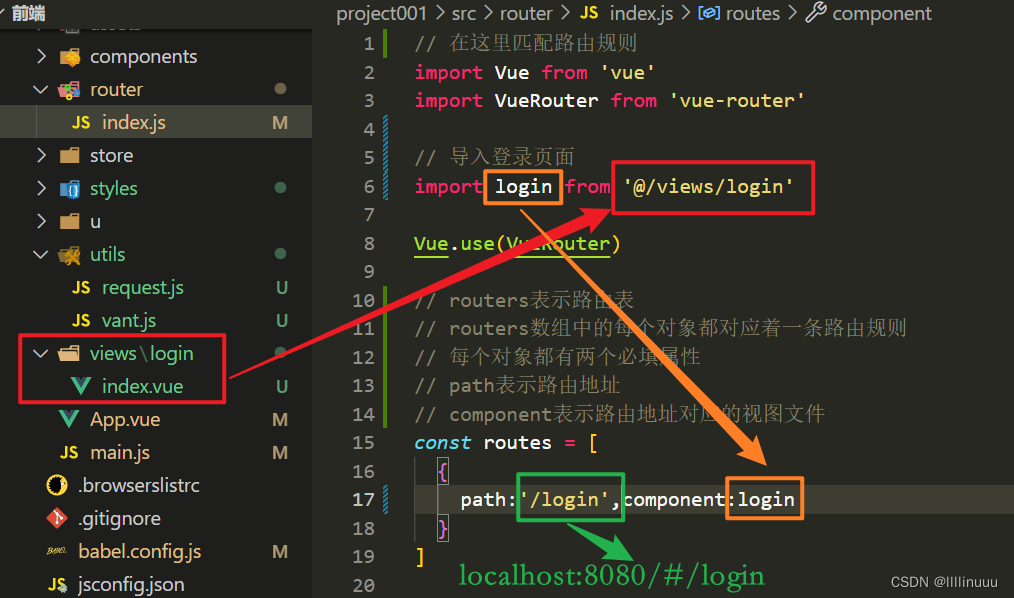This screenshot has width=1014, height=598.
Task: Collapse the utils folder chevron
Action: tap(41, 254)
